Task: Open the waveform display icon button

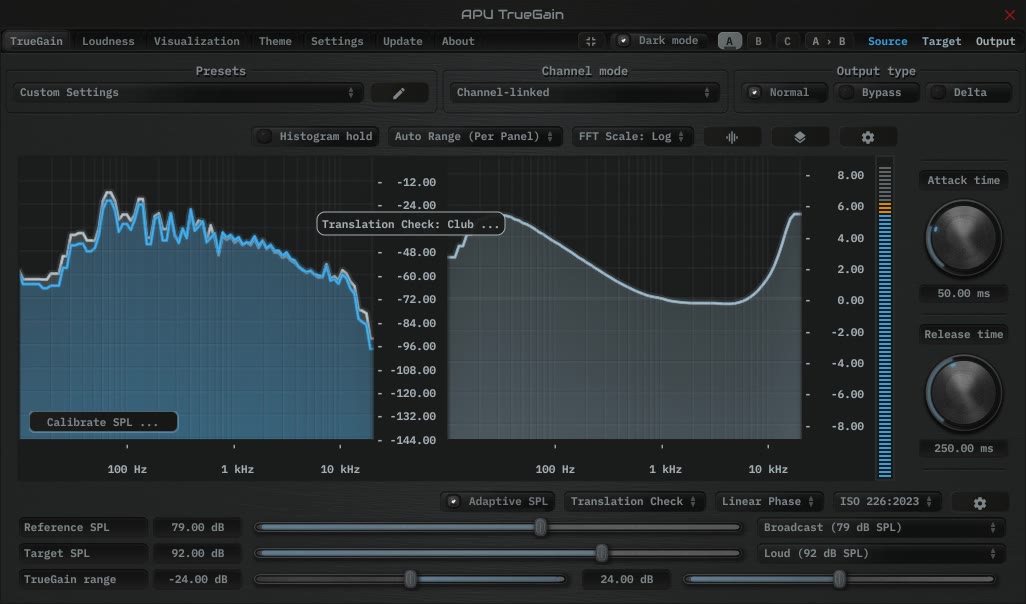Action: [x=732, y=137]
